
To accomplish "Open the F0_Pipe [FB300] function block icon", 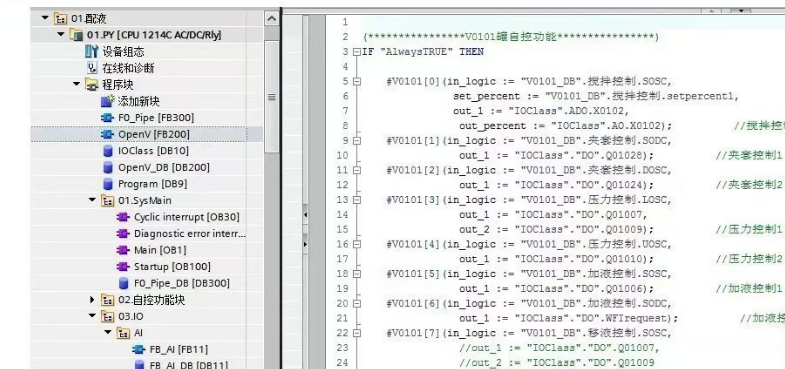I will pos(108,118).
